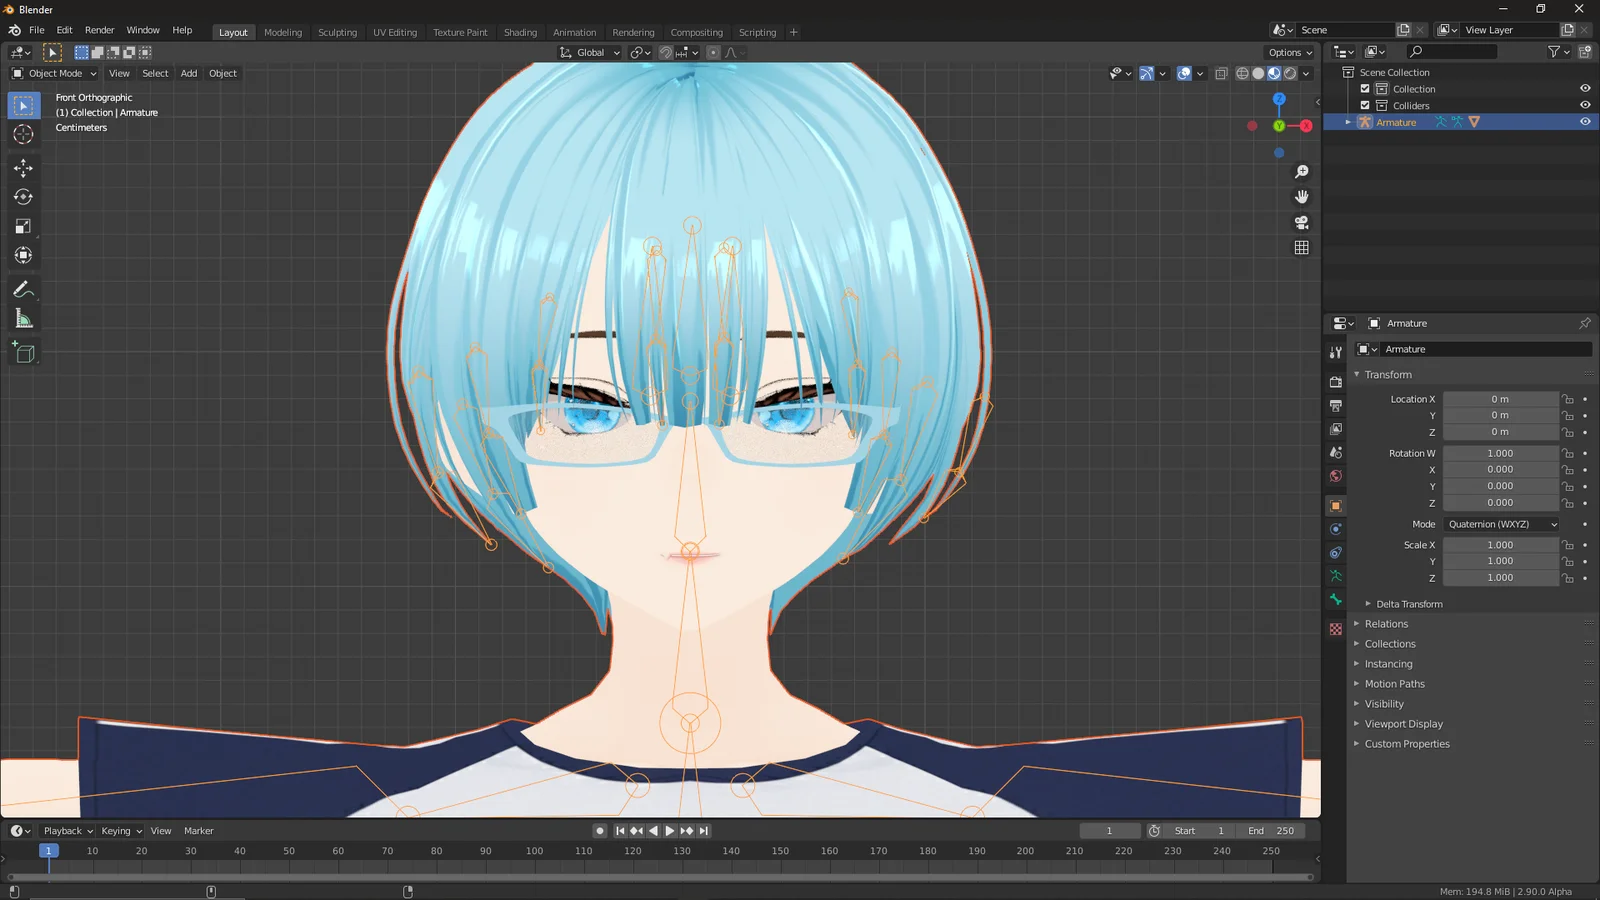This screenshot has height=900, width=1600.
Task: Jump playback to the last frame
Action: (704, 830)
